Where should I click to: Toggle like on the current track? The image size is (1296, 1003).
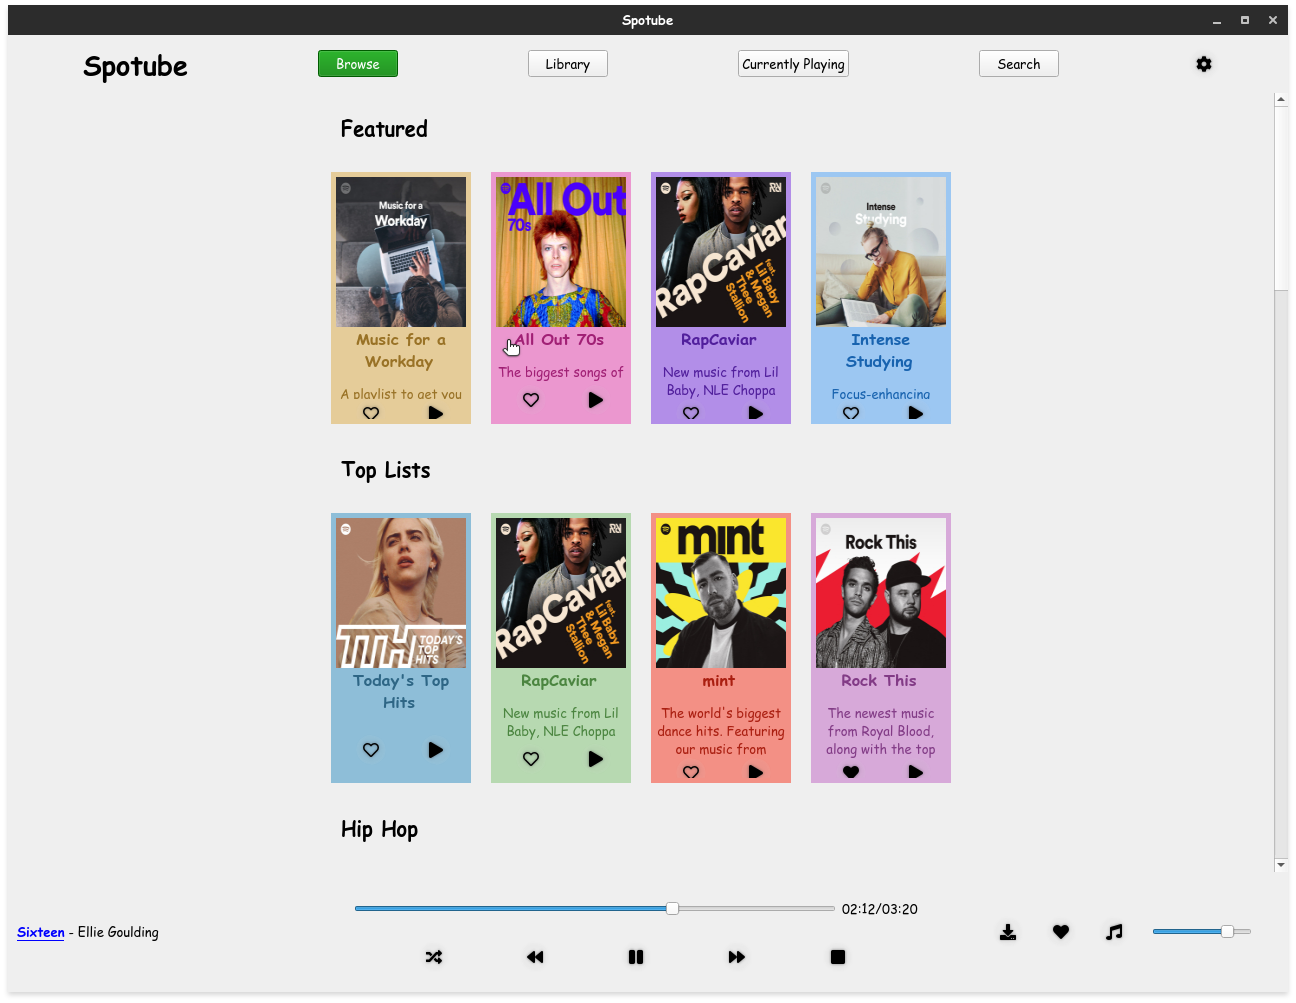click(1061, 932)
